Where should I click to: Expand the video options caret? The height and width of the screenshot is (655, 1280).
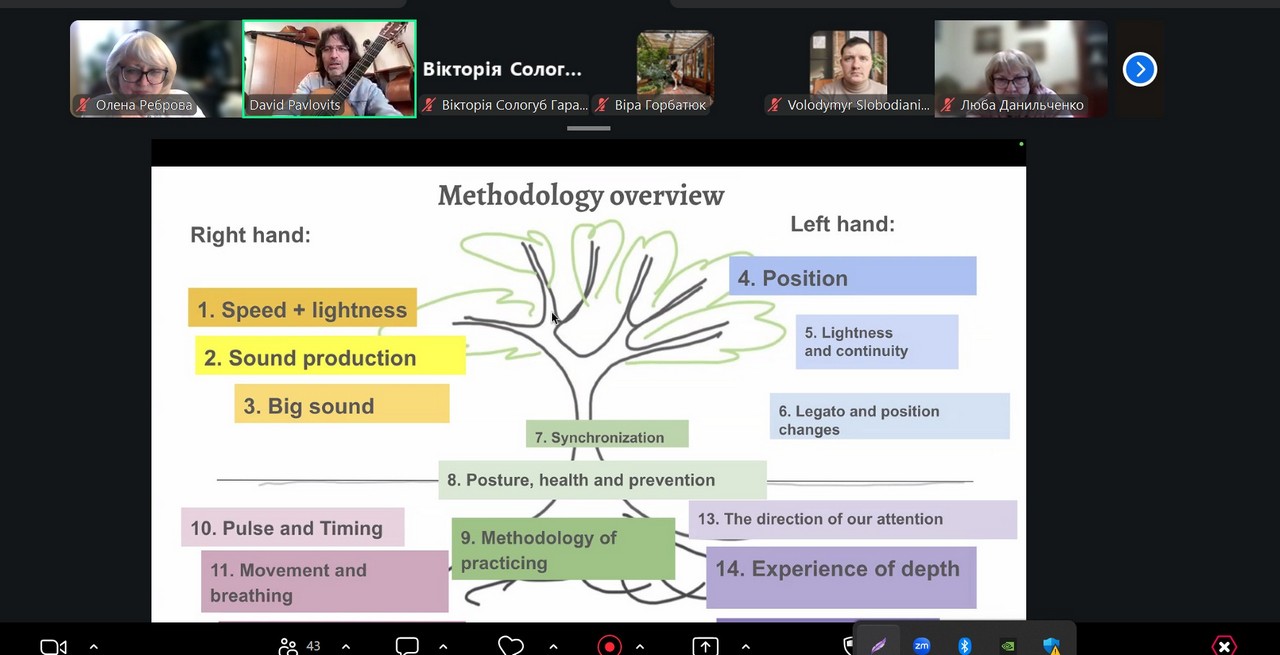click(x=94, y=646)
